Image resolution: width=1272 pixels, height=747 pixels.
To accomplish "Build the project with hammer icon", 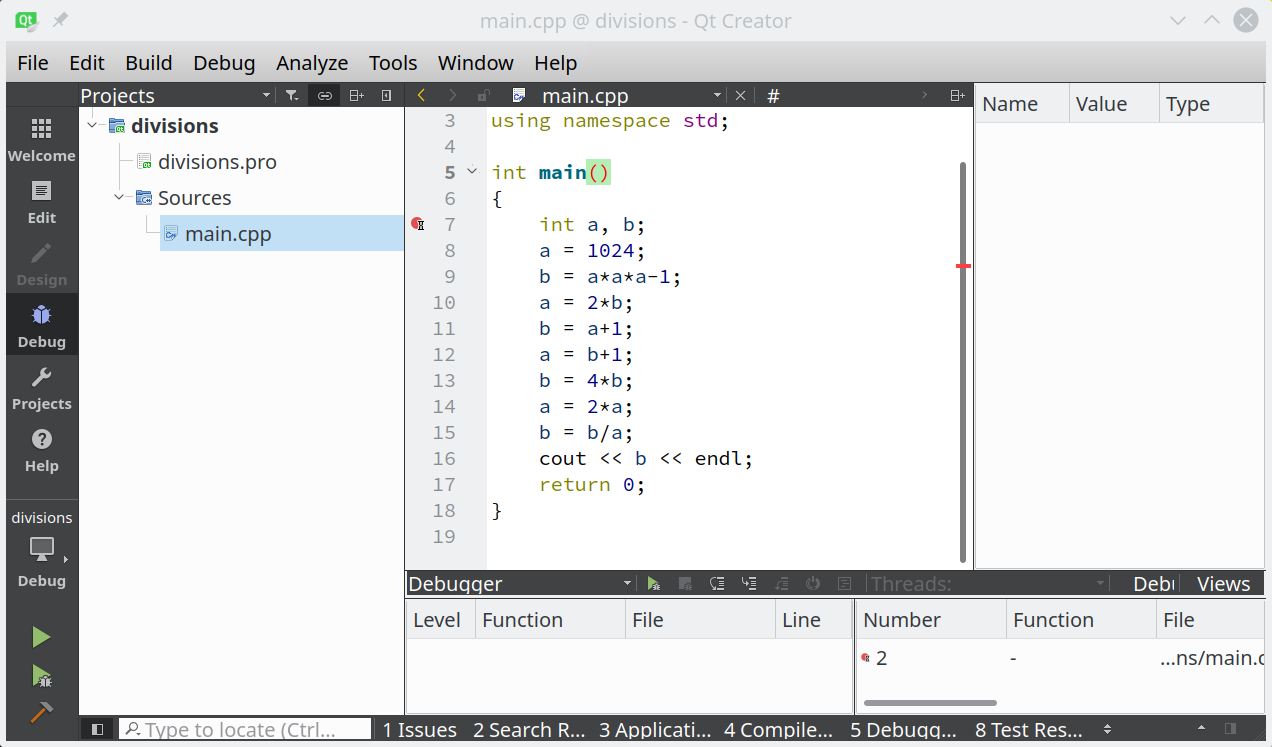I will coord(41,712).
